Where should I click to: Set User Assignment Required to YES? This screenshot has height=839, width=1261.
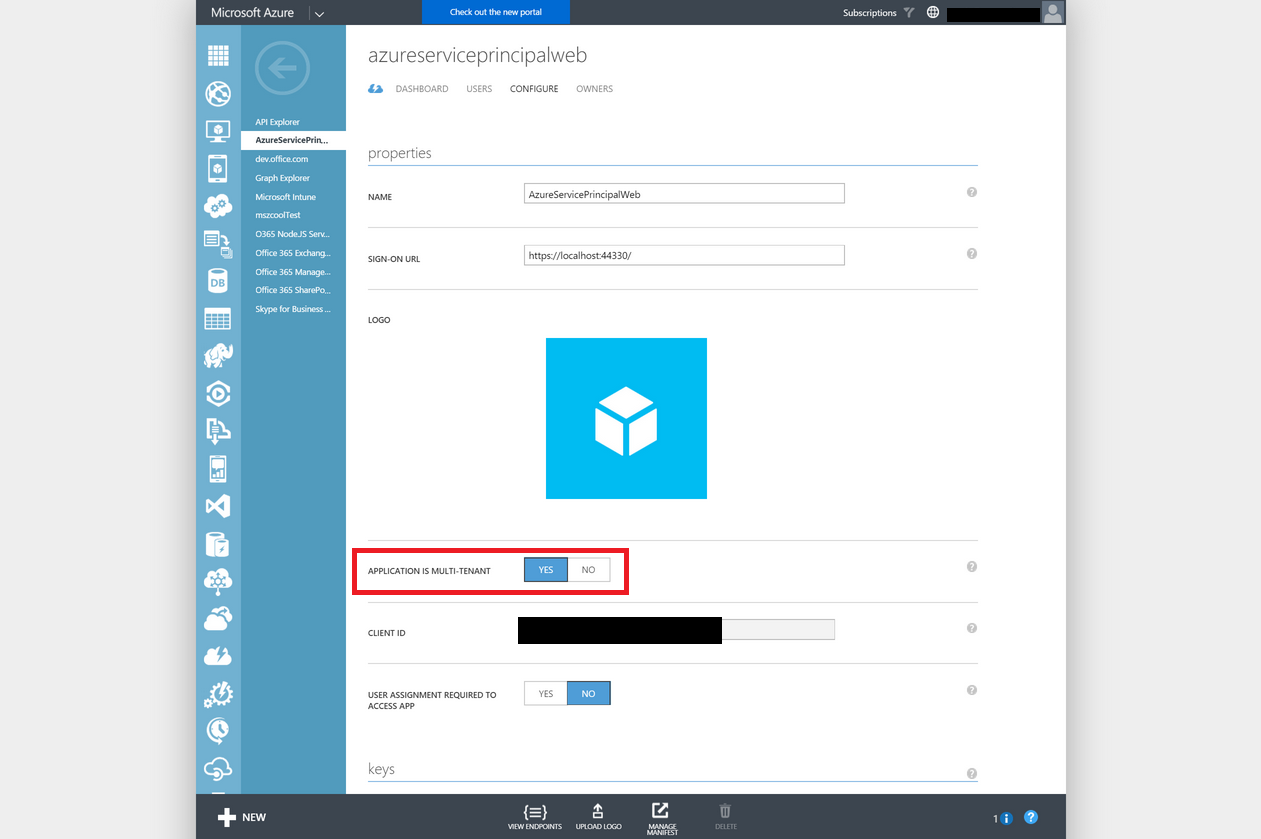coord(546,693)
